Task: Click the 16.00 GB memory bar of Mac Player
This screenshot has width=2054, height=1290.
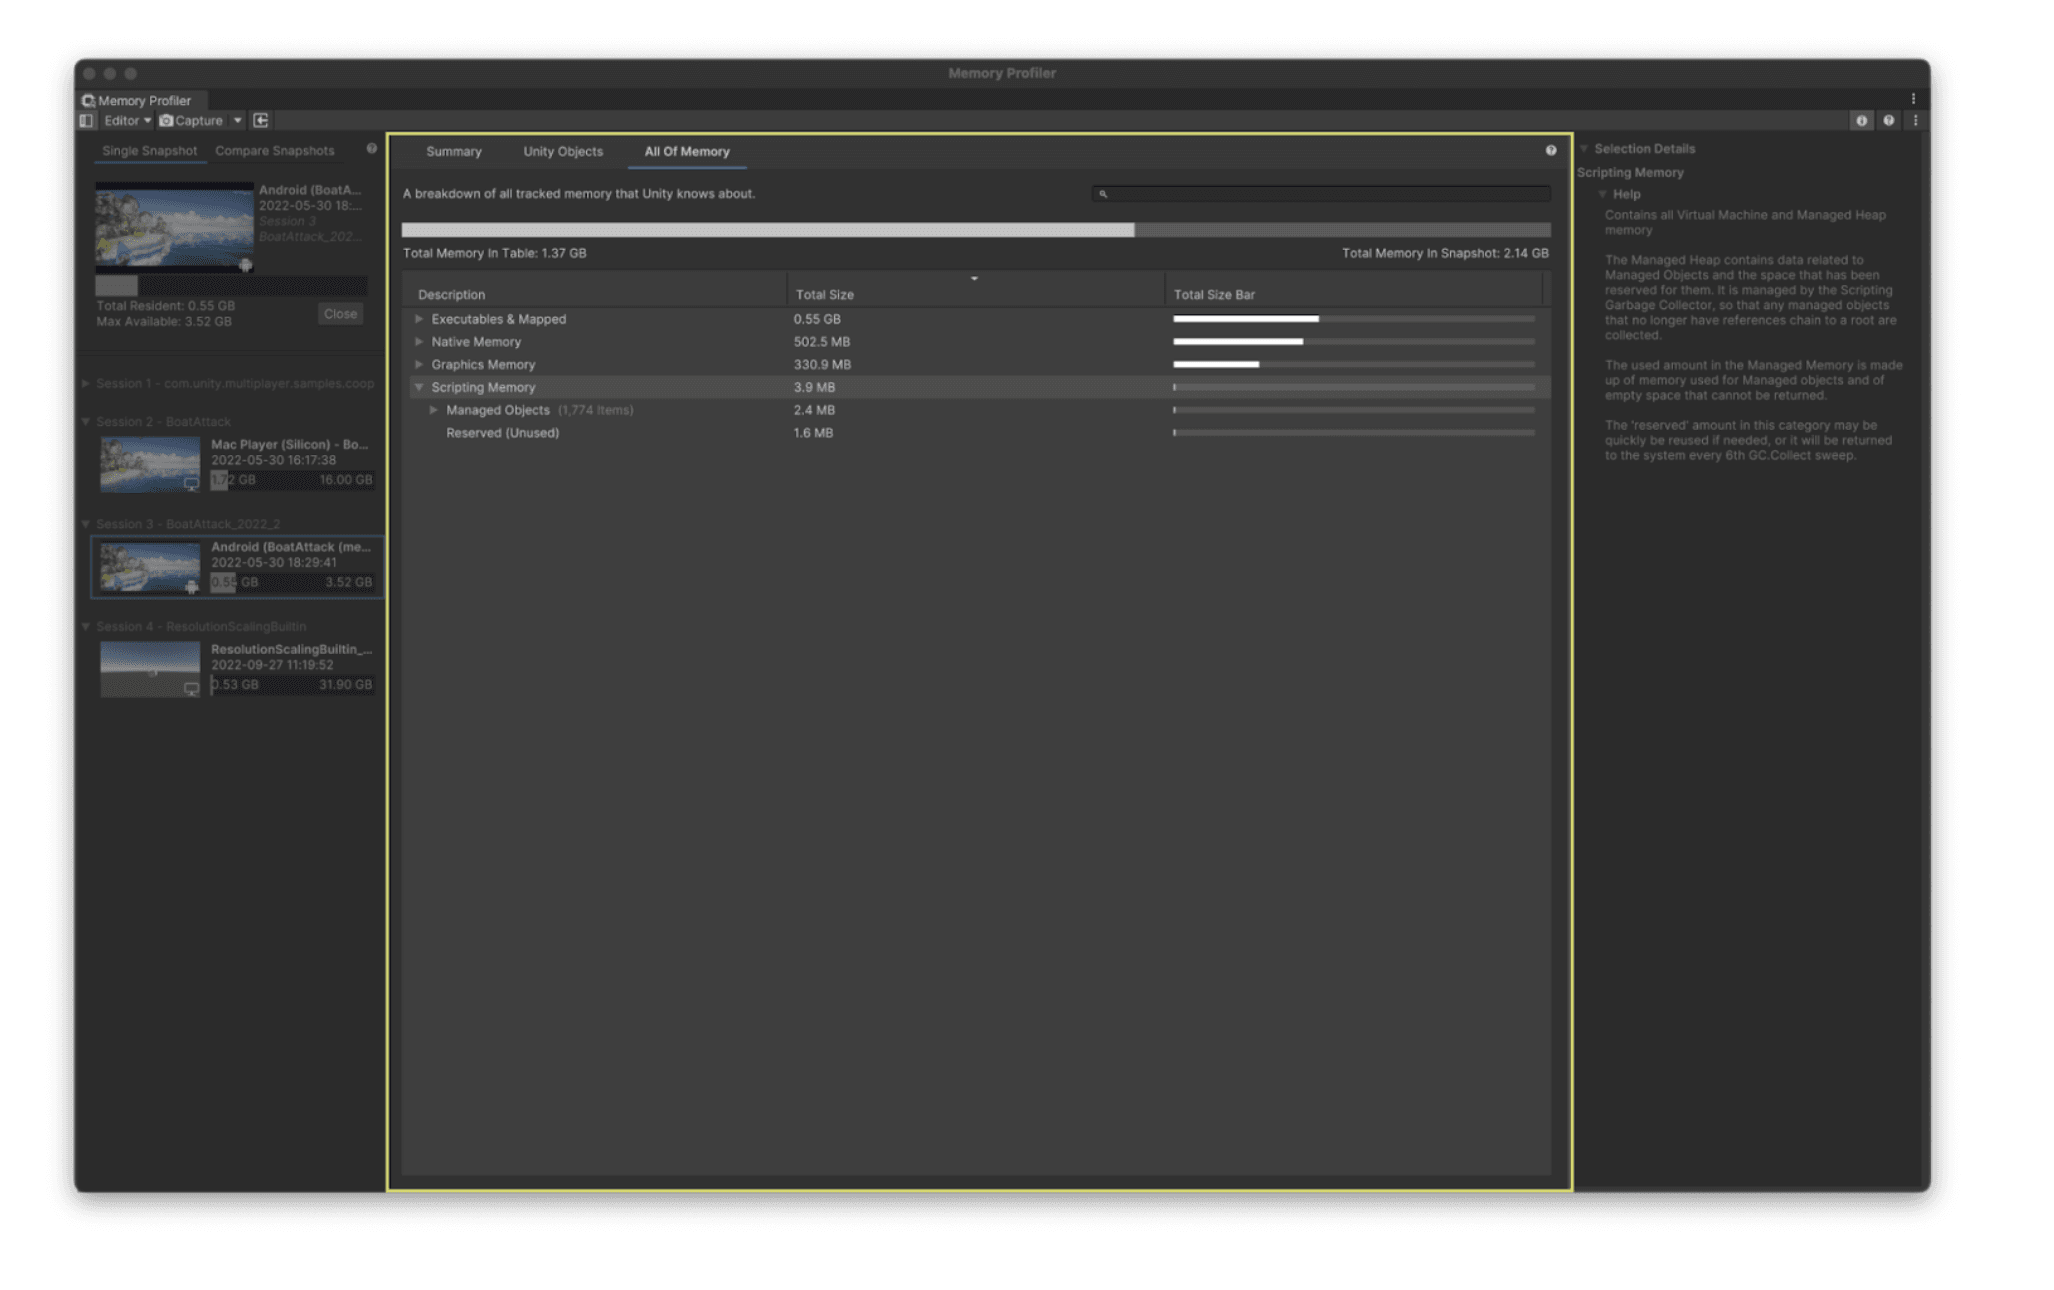Action: pos(293,480)
